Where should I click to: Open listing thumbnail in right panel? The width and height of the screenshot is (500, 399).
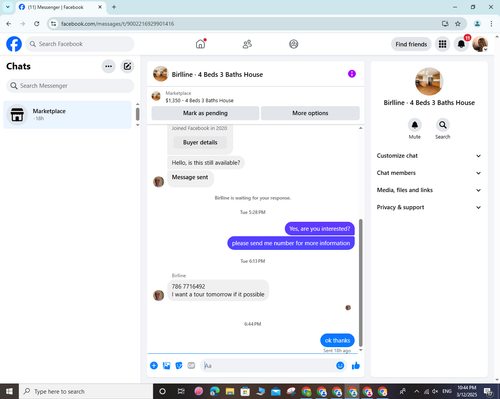click(429, 81)
